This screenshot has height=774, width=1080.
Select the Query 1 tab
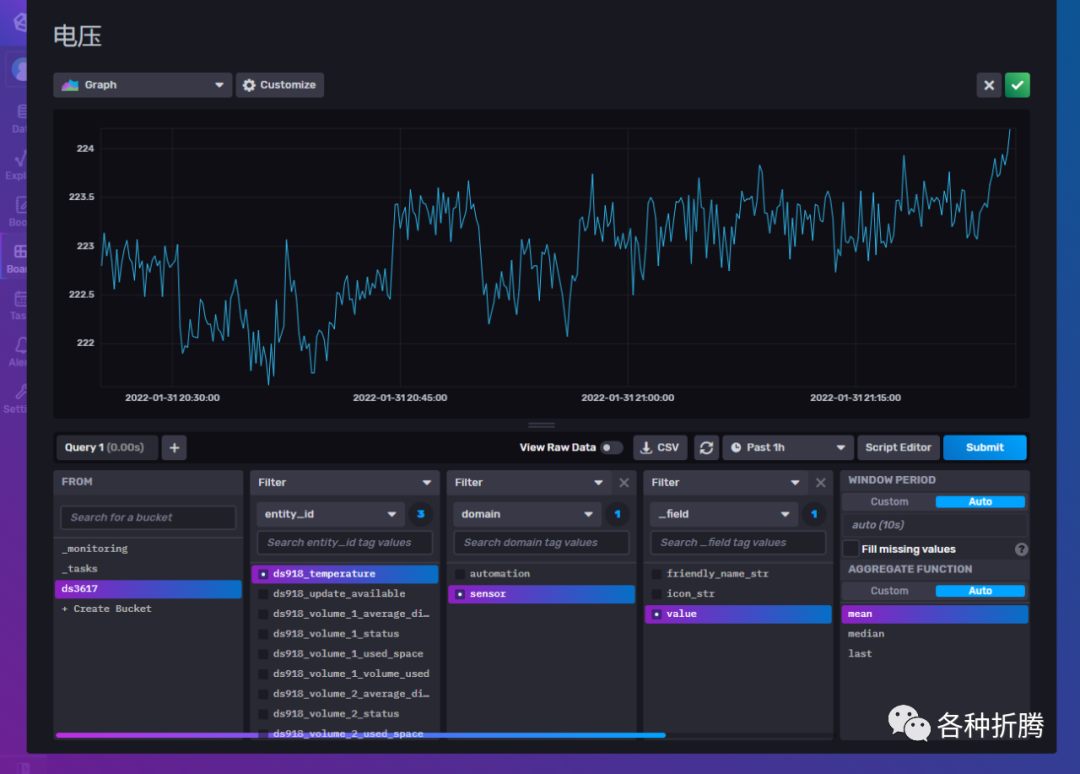[x=107, y=448]
